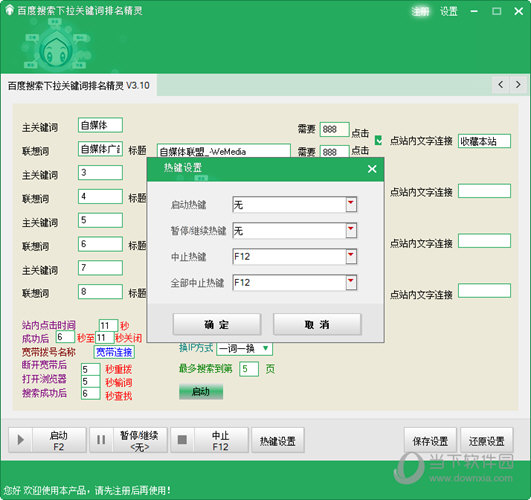Viewport: 531px width, 500px height.
Task: Click the app logo icon in title bar
Action: [9, 10]
